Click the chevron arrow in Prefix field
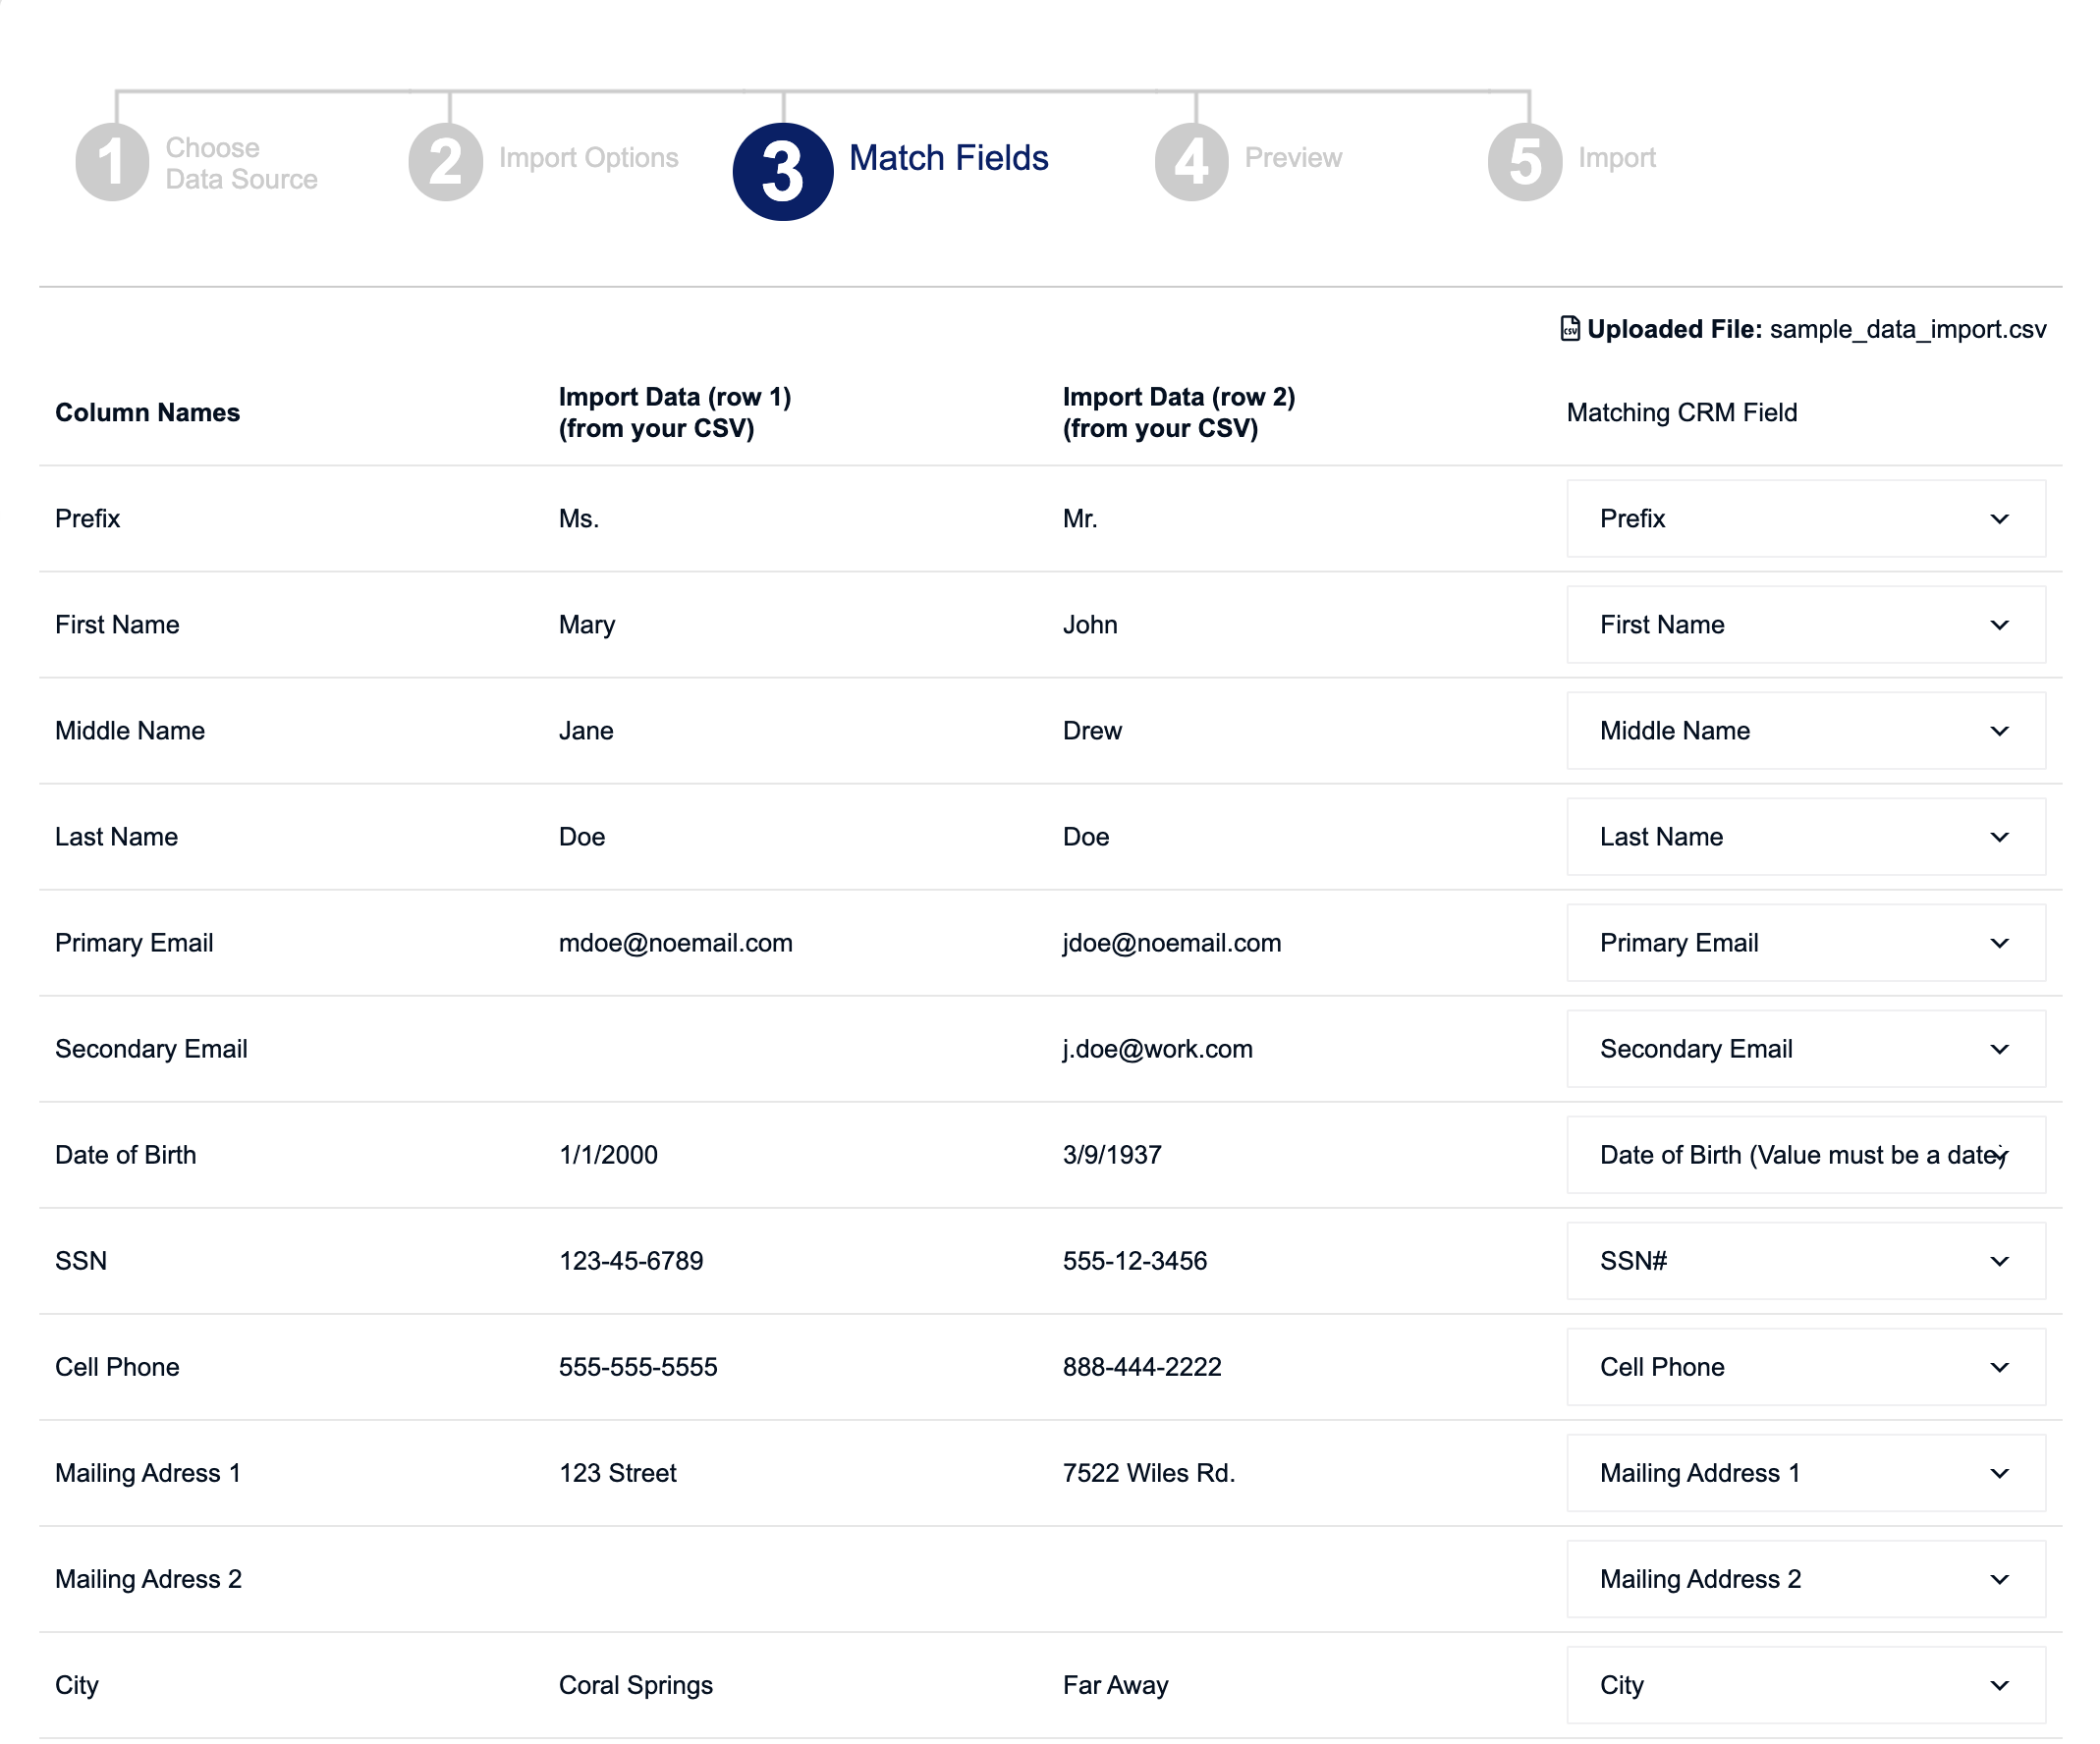 click(2000, 519)
